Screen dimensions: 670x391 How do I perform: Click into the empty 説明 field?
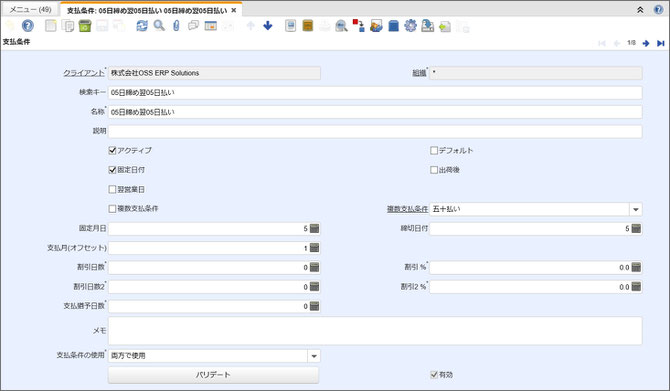[x=375, y=132]
